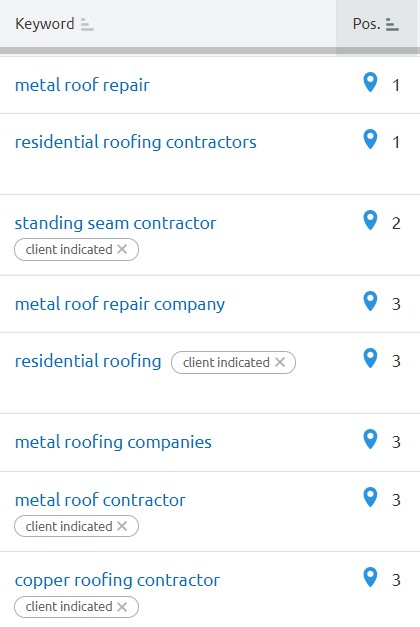Click the map pin for metal roofing companies
This screenshot has height=627, width=420.
[x=370, y=439]
